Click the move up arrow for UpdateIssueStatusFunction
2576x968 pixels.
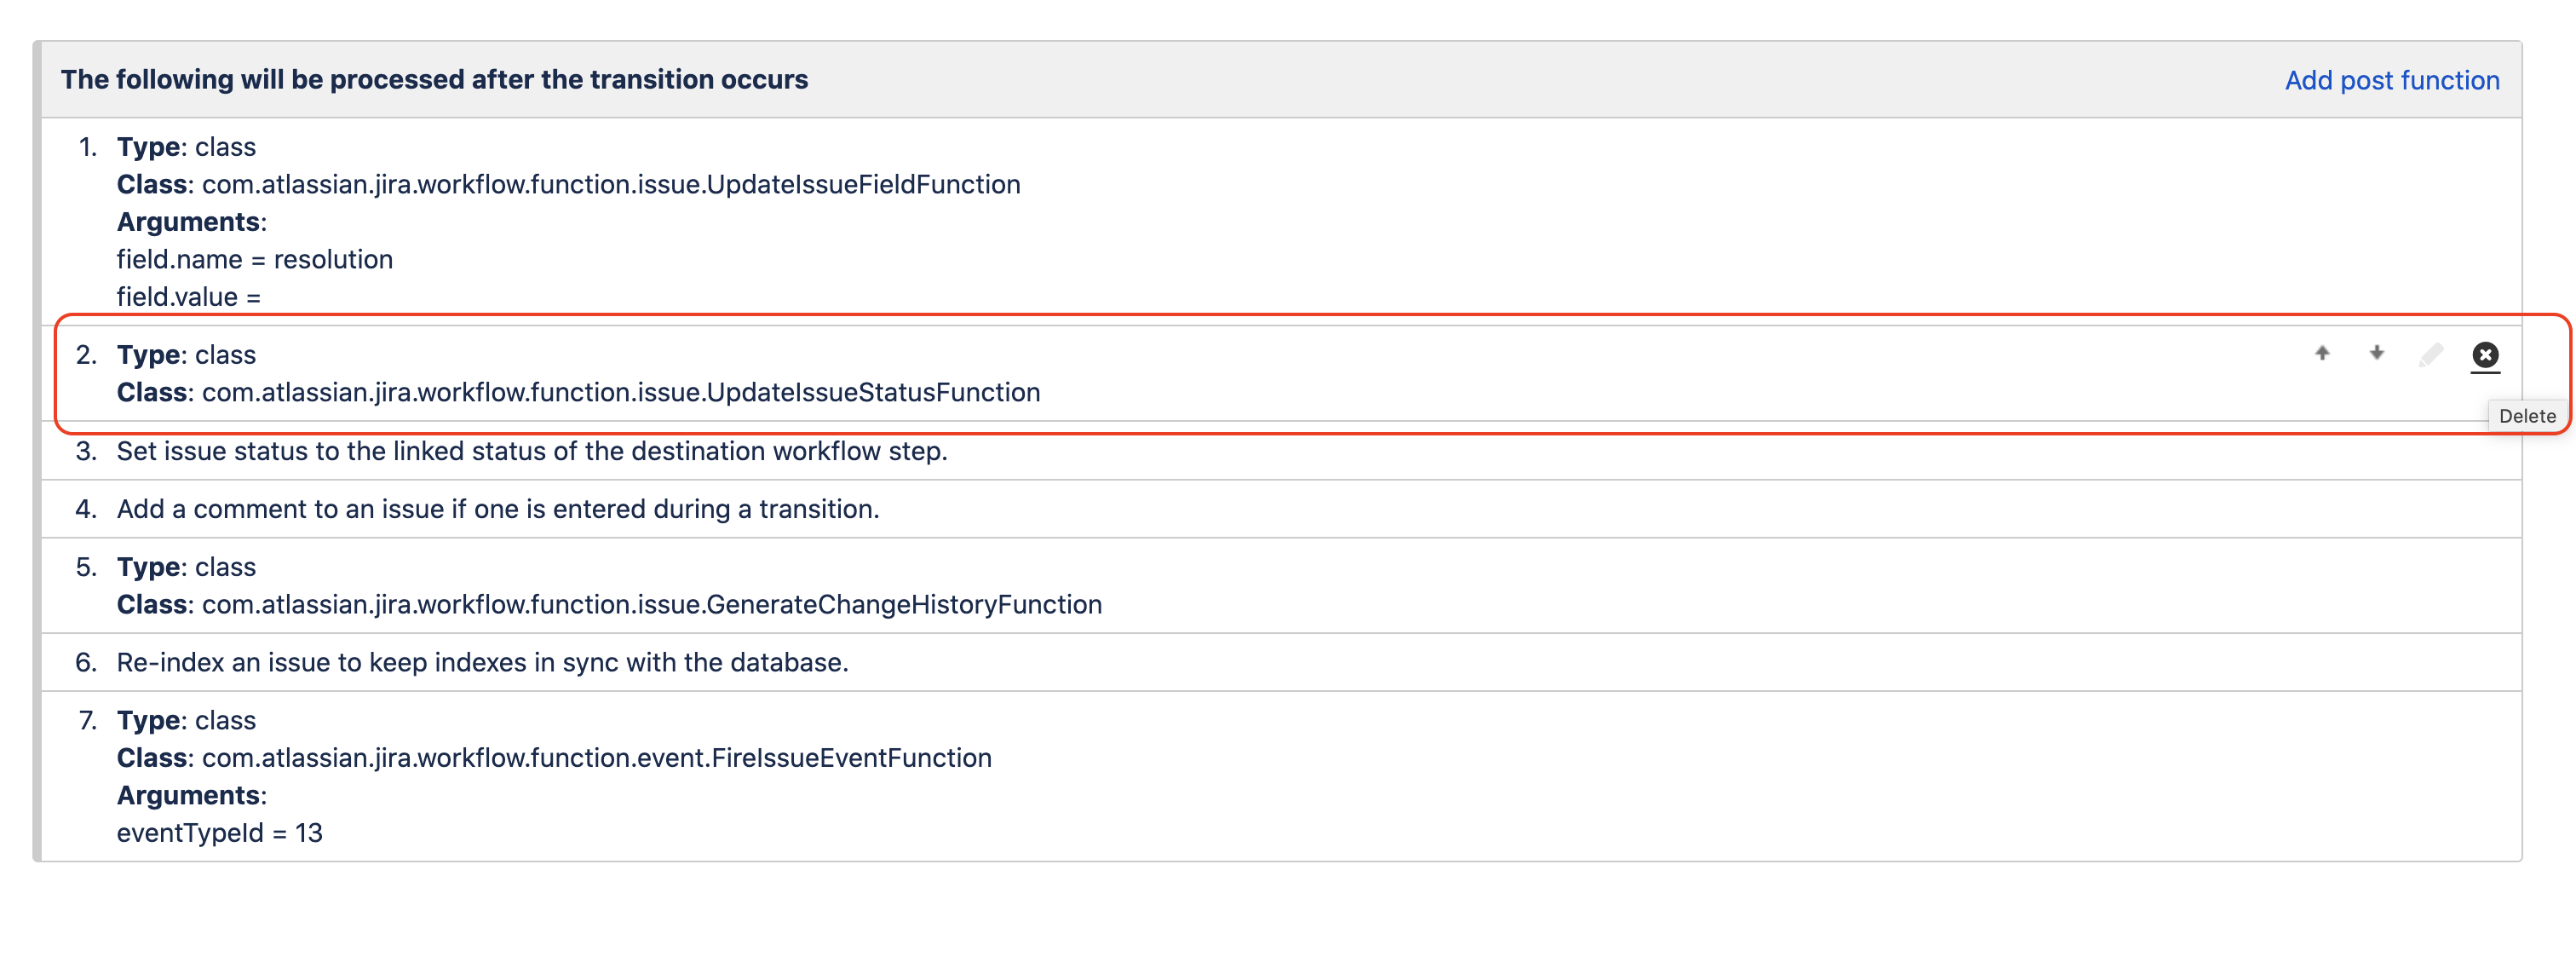[x=2322, y=353]
